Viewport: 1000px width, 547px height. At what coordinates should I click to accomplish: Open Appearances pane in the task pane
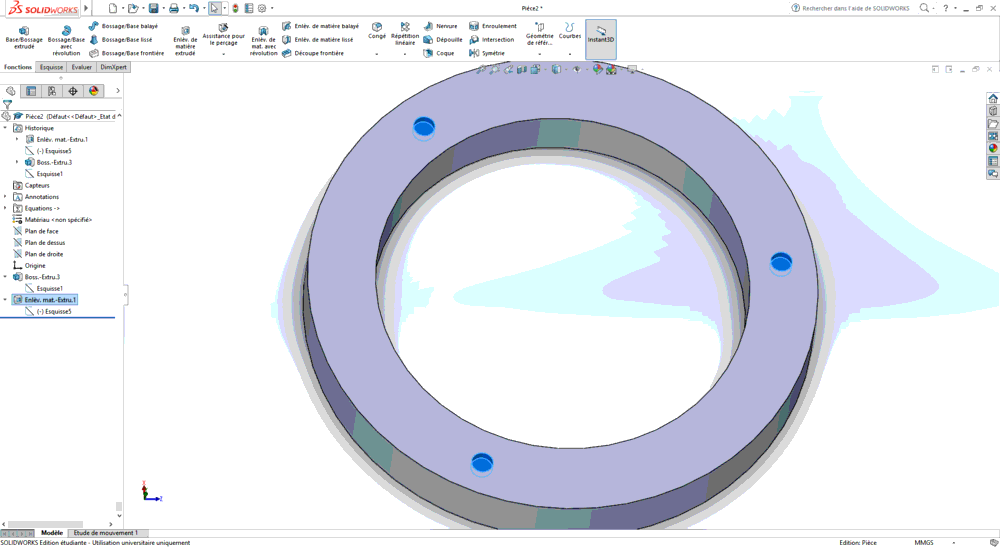pyautogui.click(x=993, y=148)
